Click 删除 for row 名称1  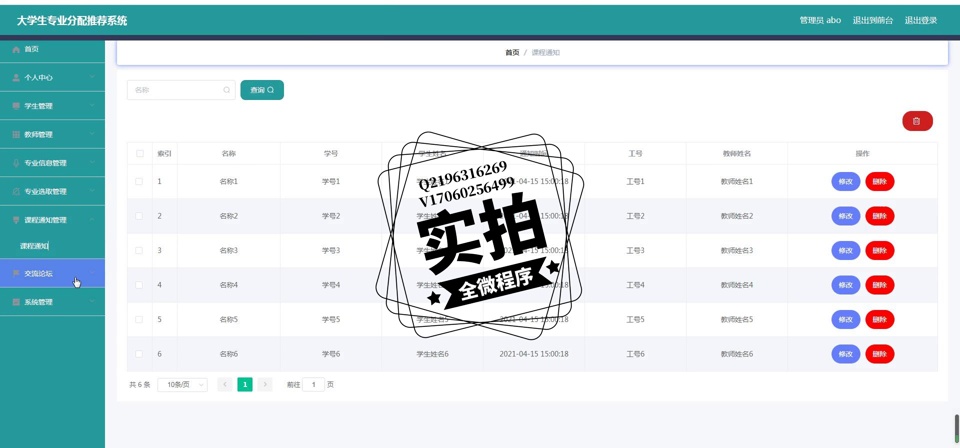coord(880,182)
